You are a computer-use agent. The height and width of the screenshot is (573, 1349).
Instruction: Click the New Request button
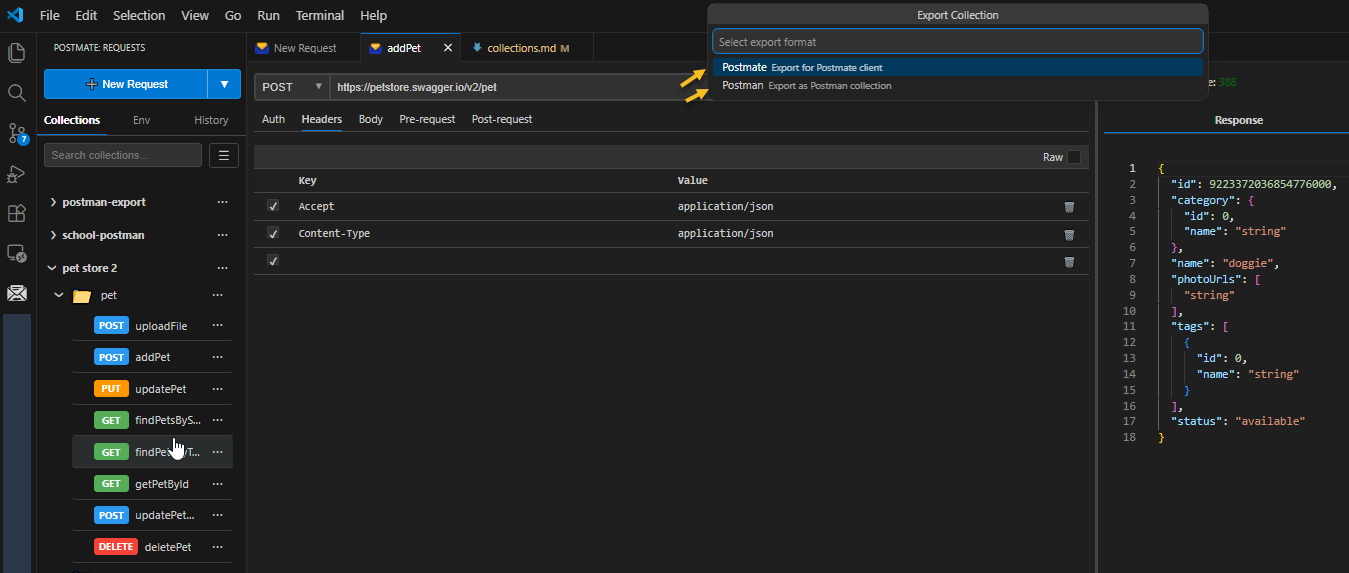(126, 84)
